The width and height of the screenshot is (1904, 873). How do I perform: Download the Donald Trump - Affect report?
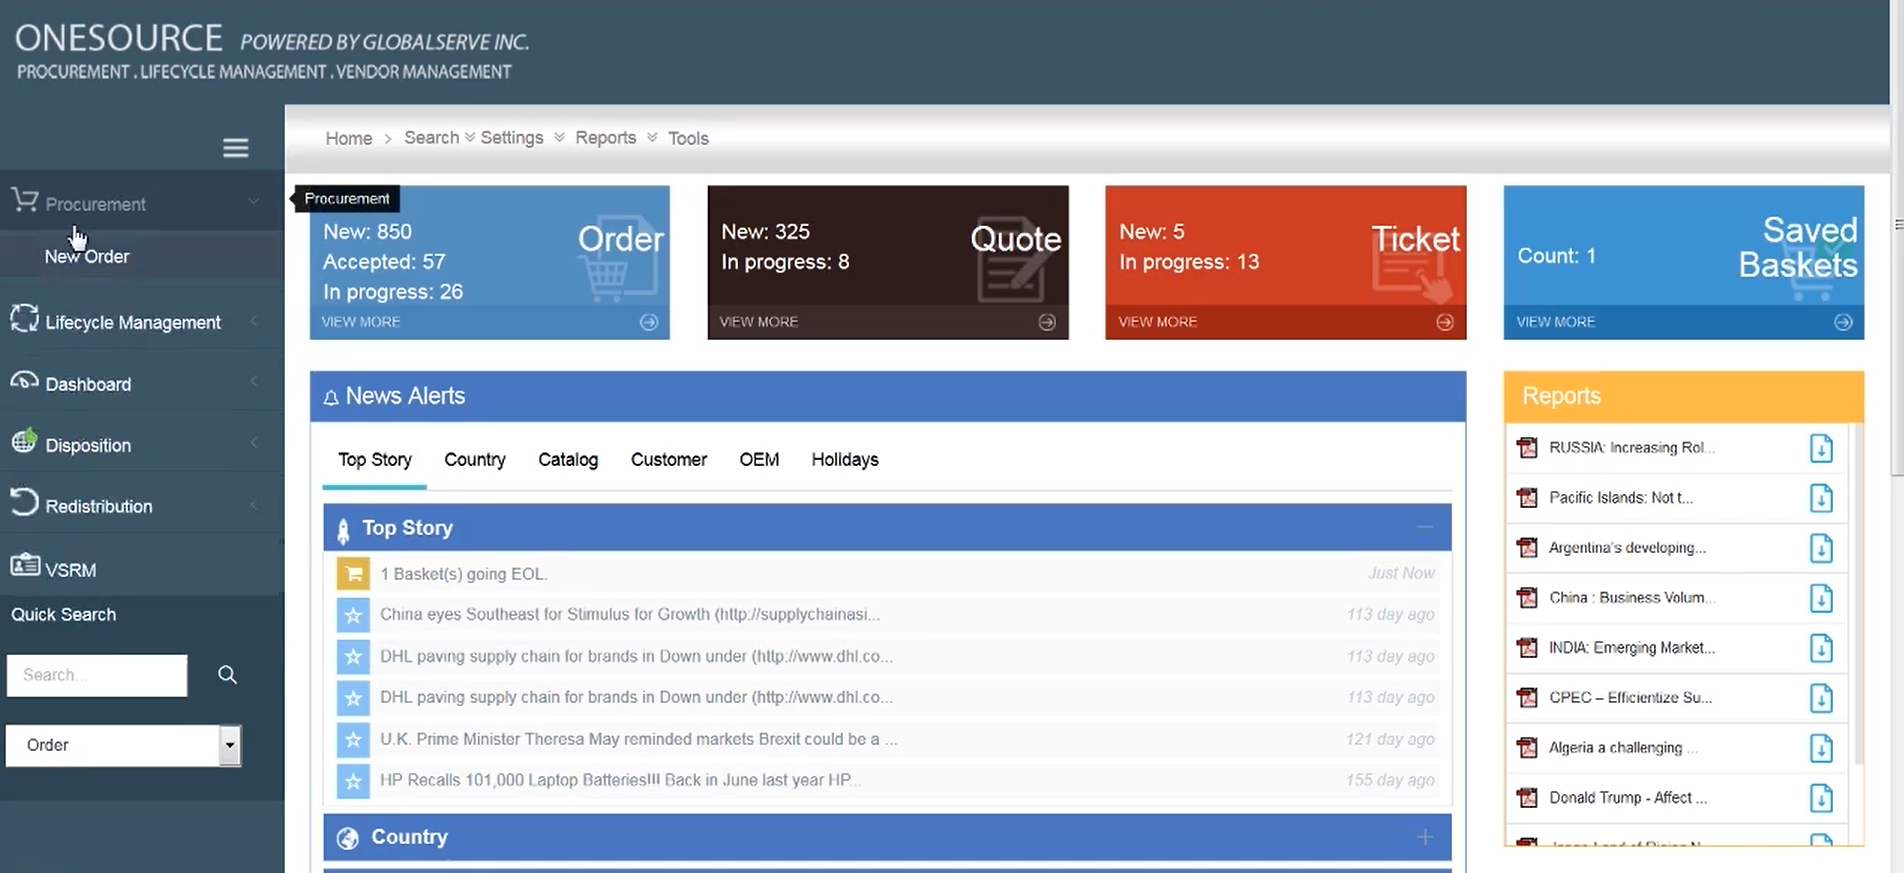click(1821, 798)
